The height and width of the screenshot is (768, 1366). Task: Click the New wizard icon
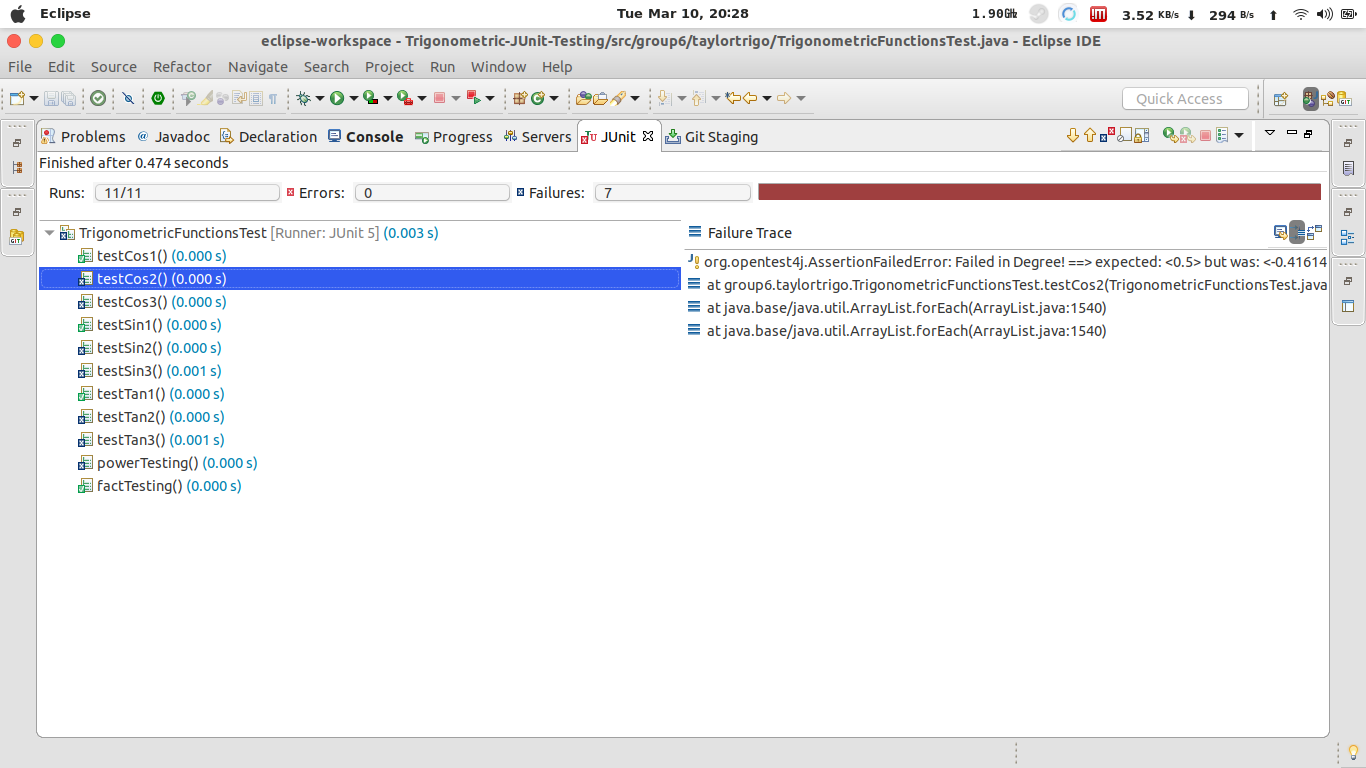coord(17,98)
